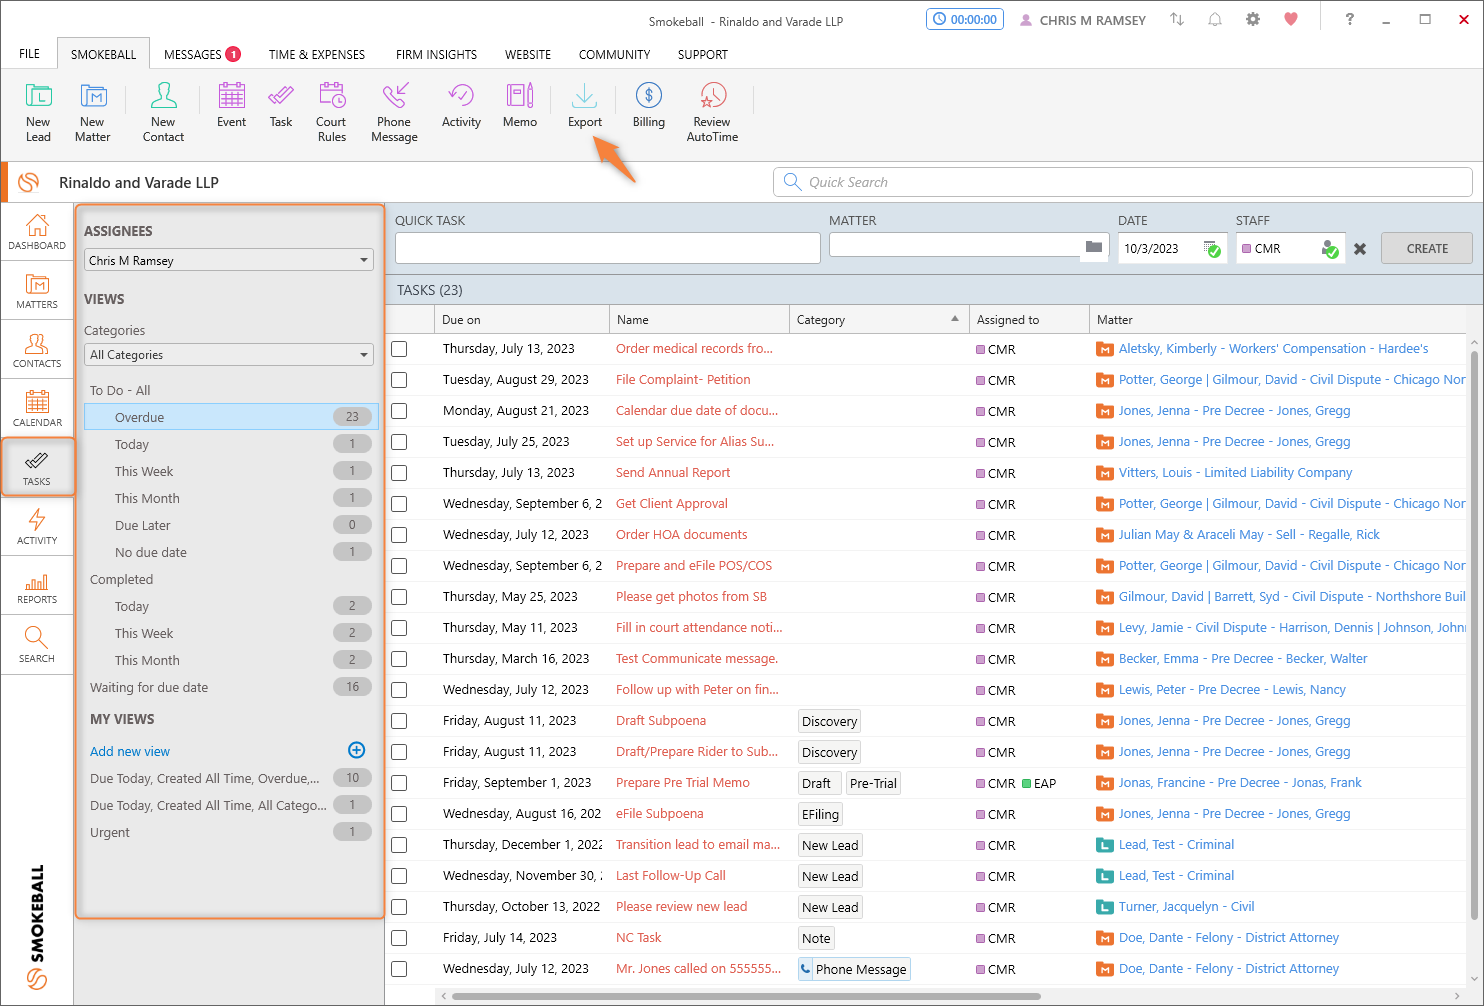Open Aletsky, Kimberly matter link
The height and width of the screenshot is (1006, 1484).
point(1274,349)
